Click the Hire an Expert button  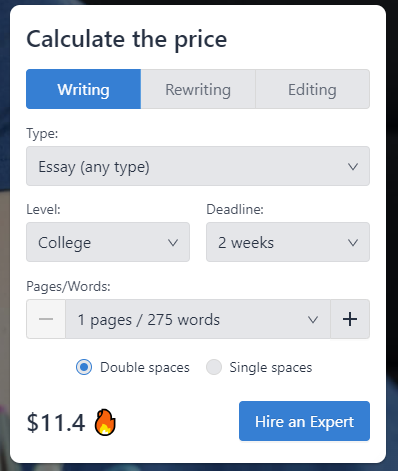(304, 421)
